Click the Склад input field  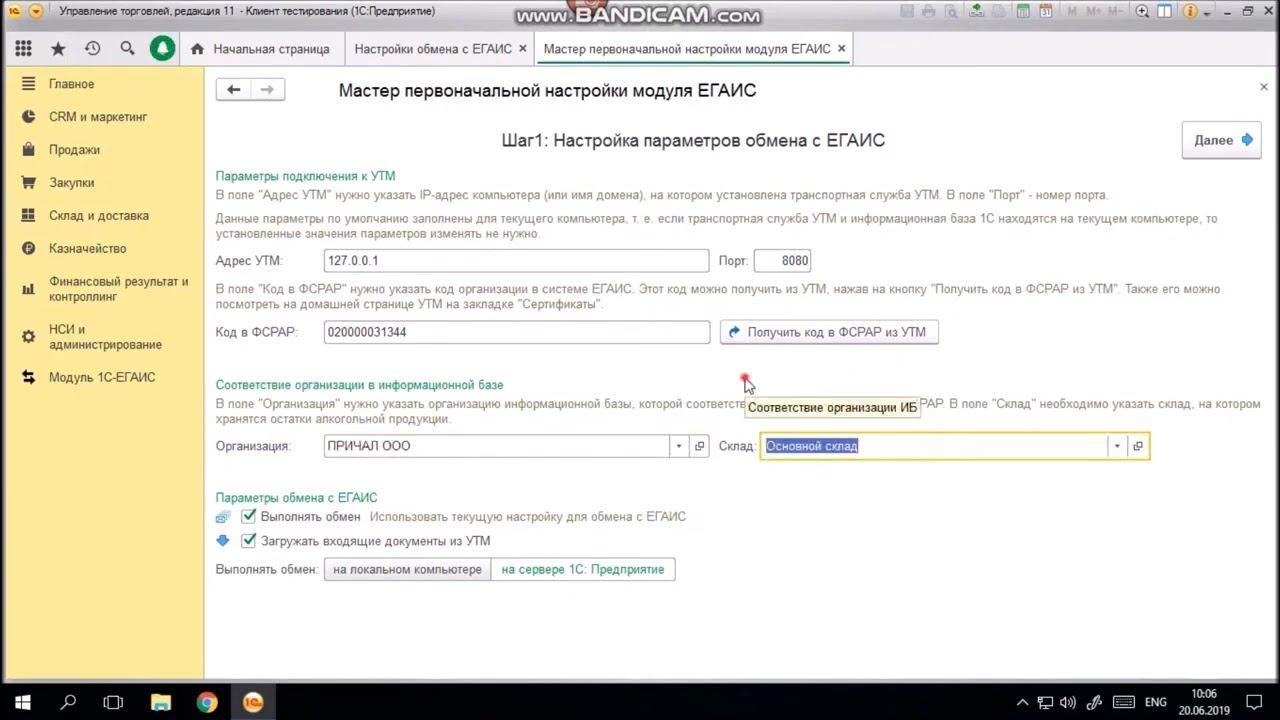(x=933, y=446)
